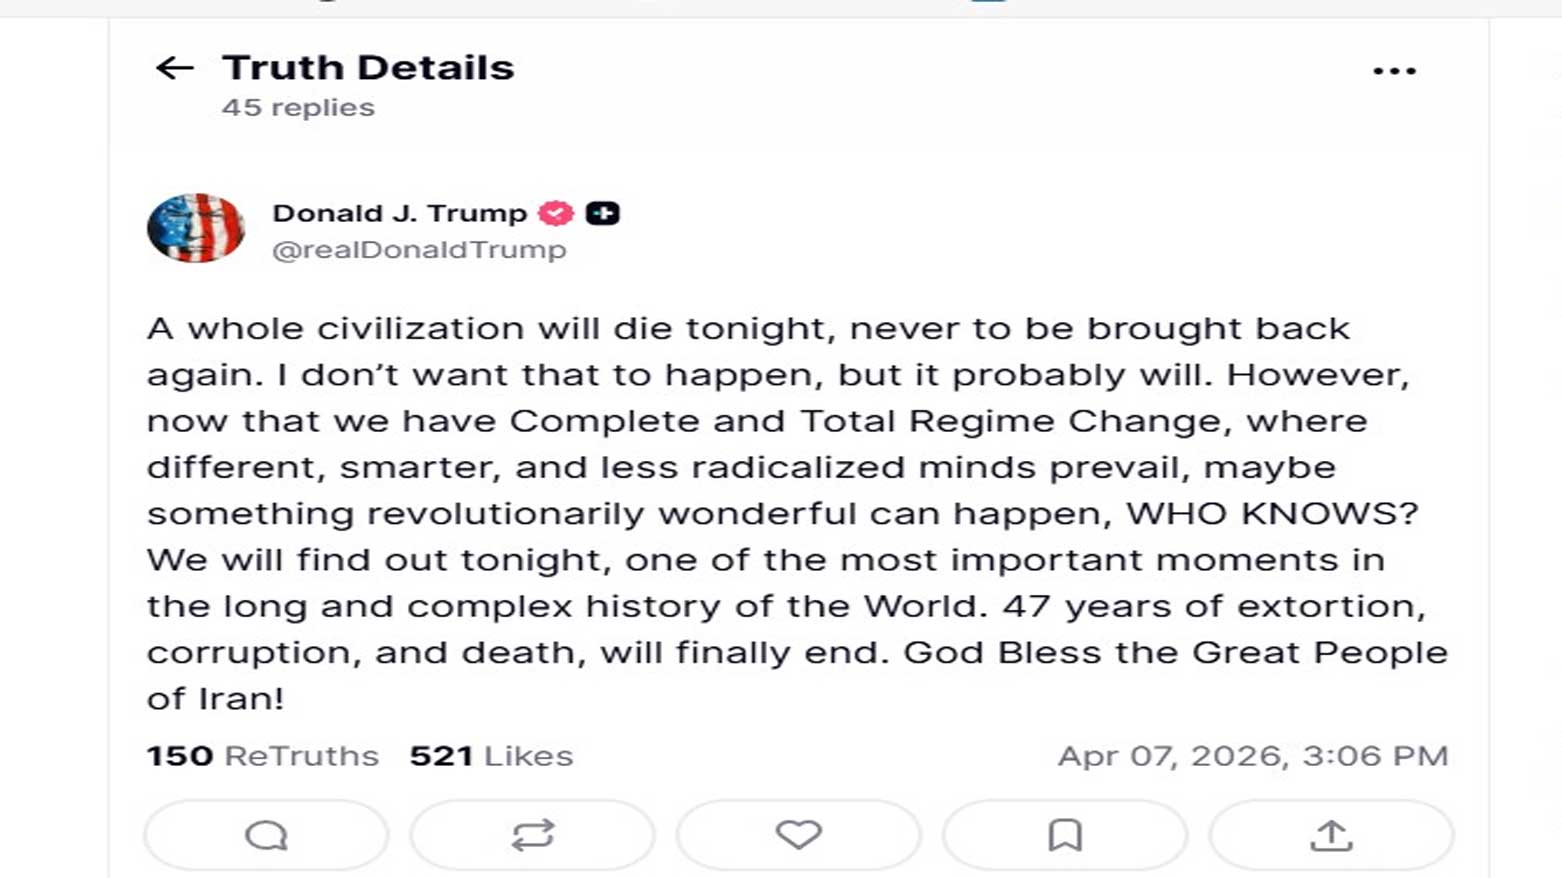1562x878 pixels.
Task: Click the dark plus badge beside the name
Action: click(x=602, y=213)
